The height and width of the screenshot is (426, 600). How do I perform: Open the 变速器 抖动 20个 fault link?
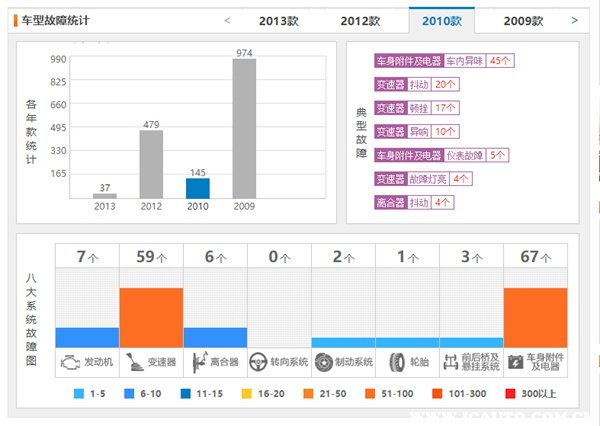445,84
